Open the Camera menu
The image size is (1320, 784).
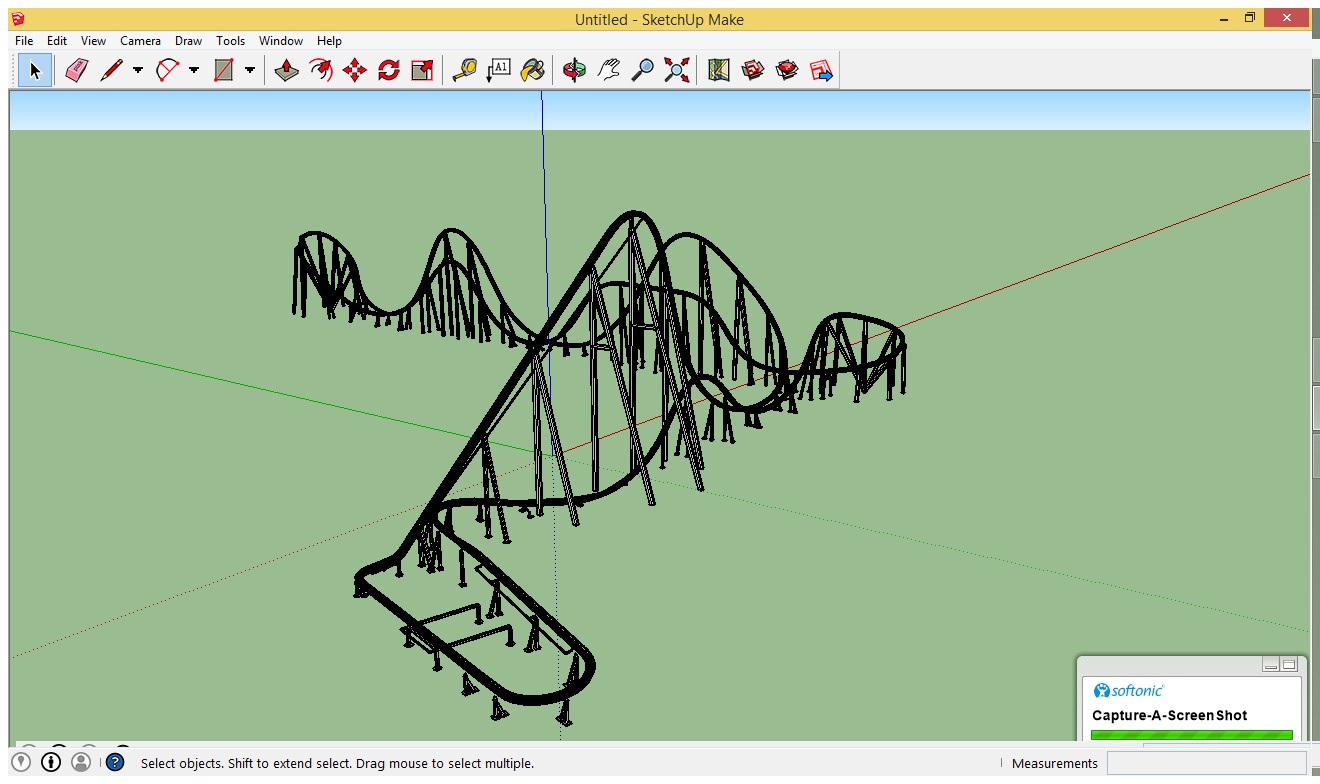point(140,41)
